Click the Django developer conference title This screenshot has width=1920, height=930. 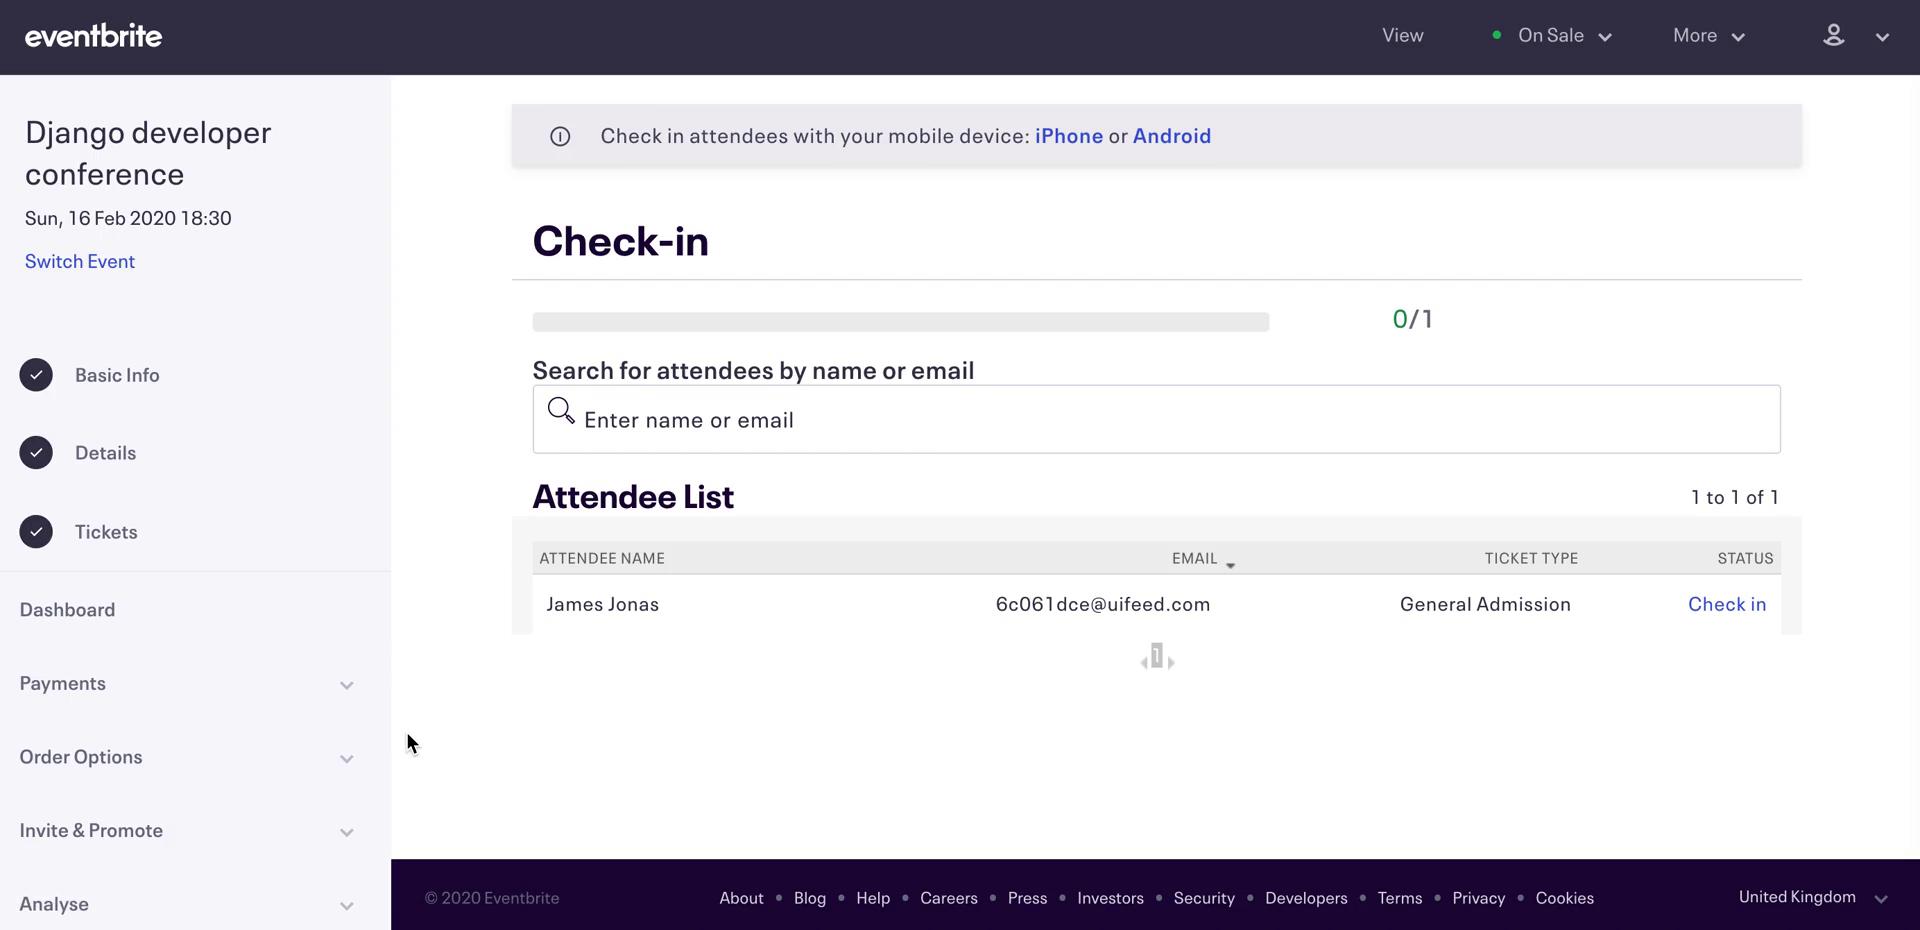click(148, 153)
